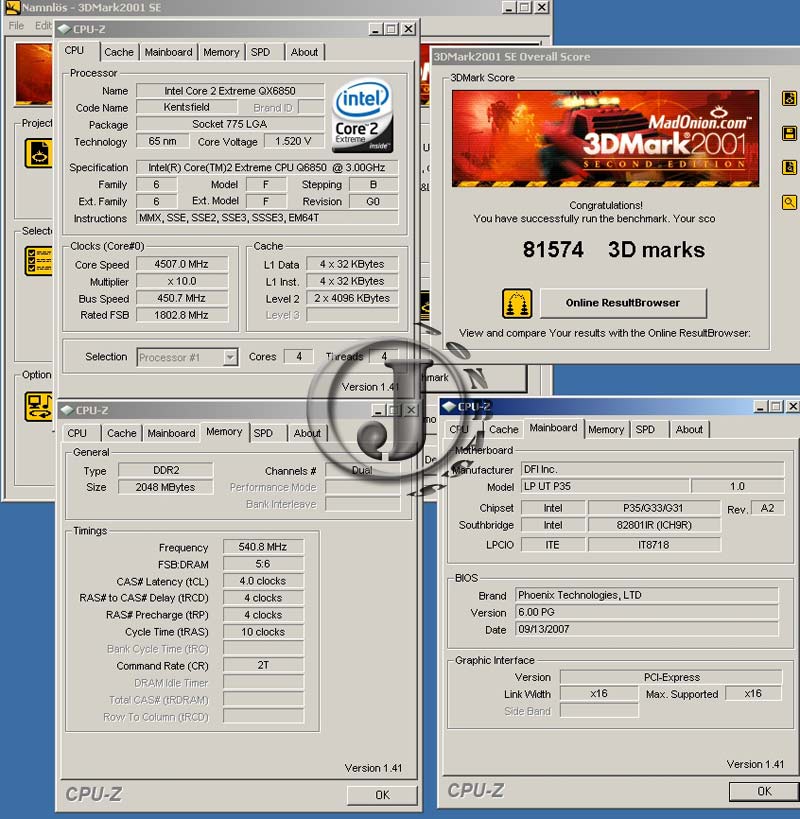
Task: Click the BIOS Brand field Phoenix Technologies, LTD
Action: 646,595
